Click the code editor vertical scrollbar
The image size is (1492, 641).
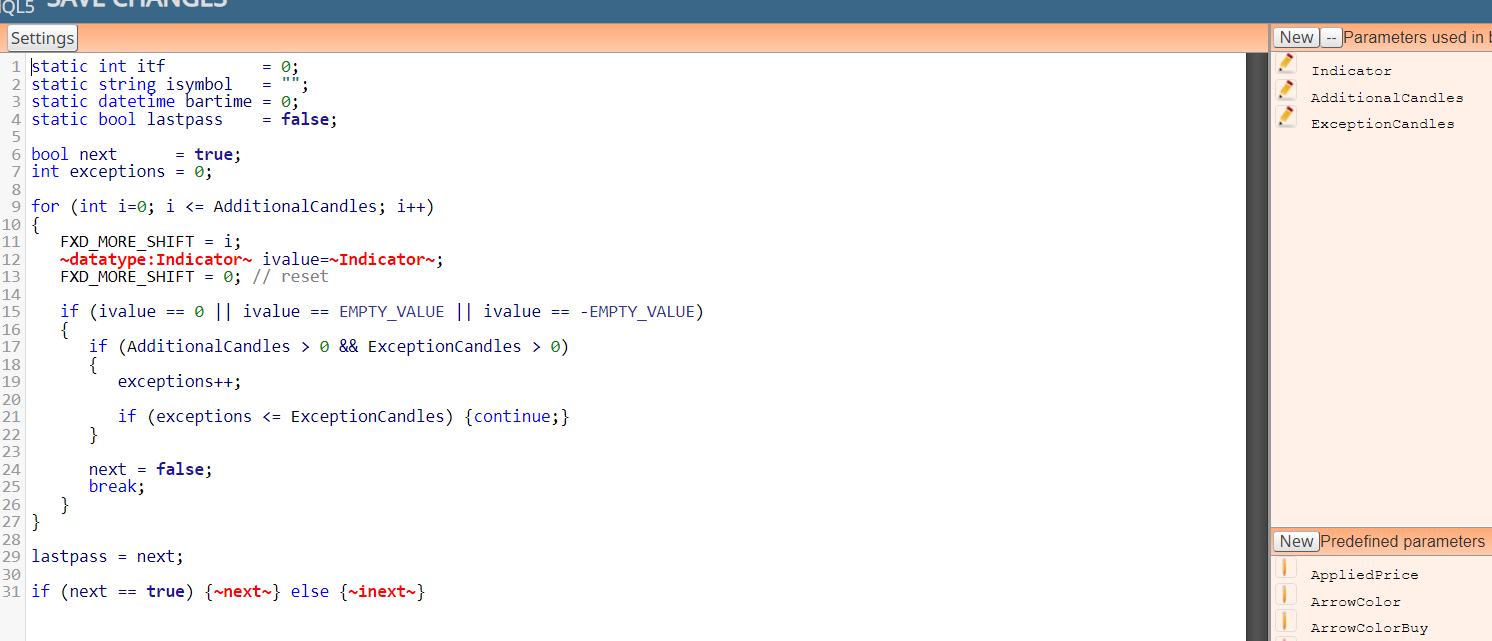[1256, 346]
